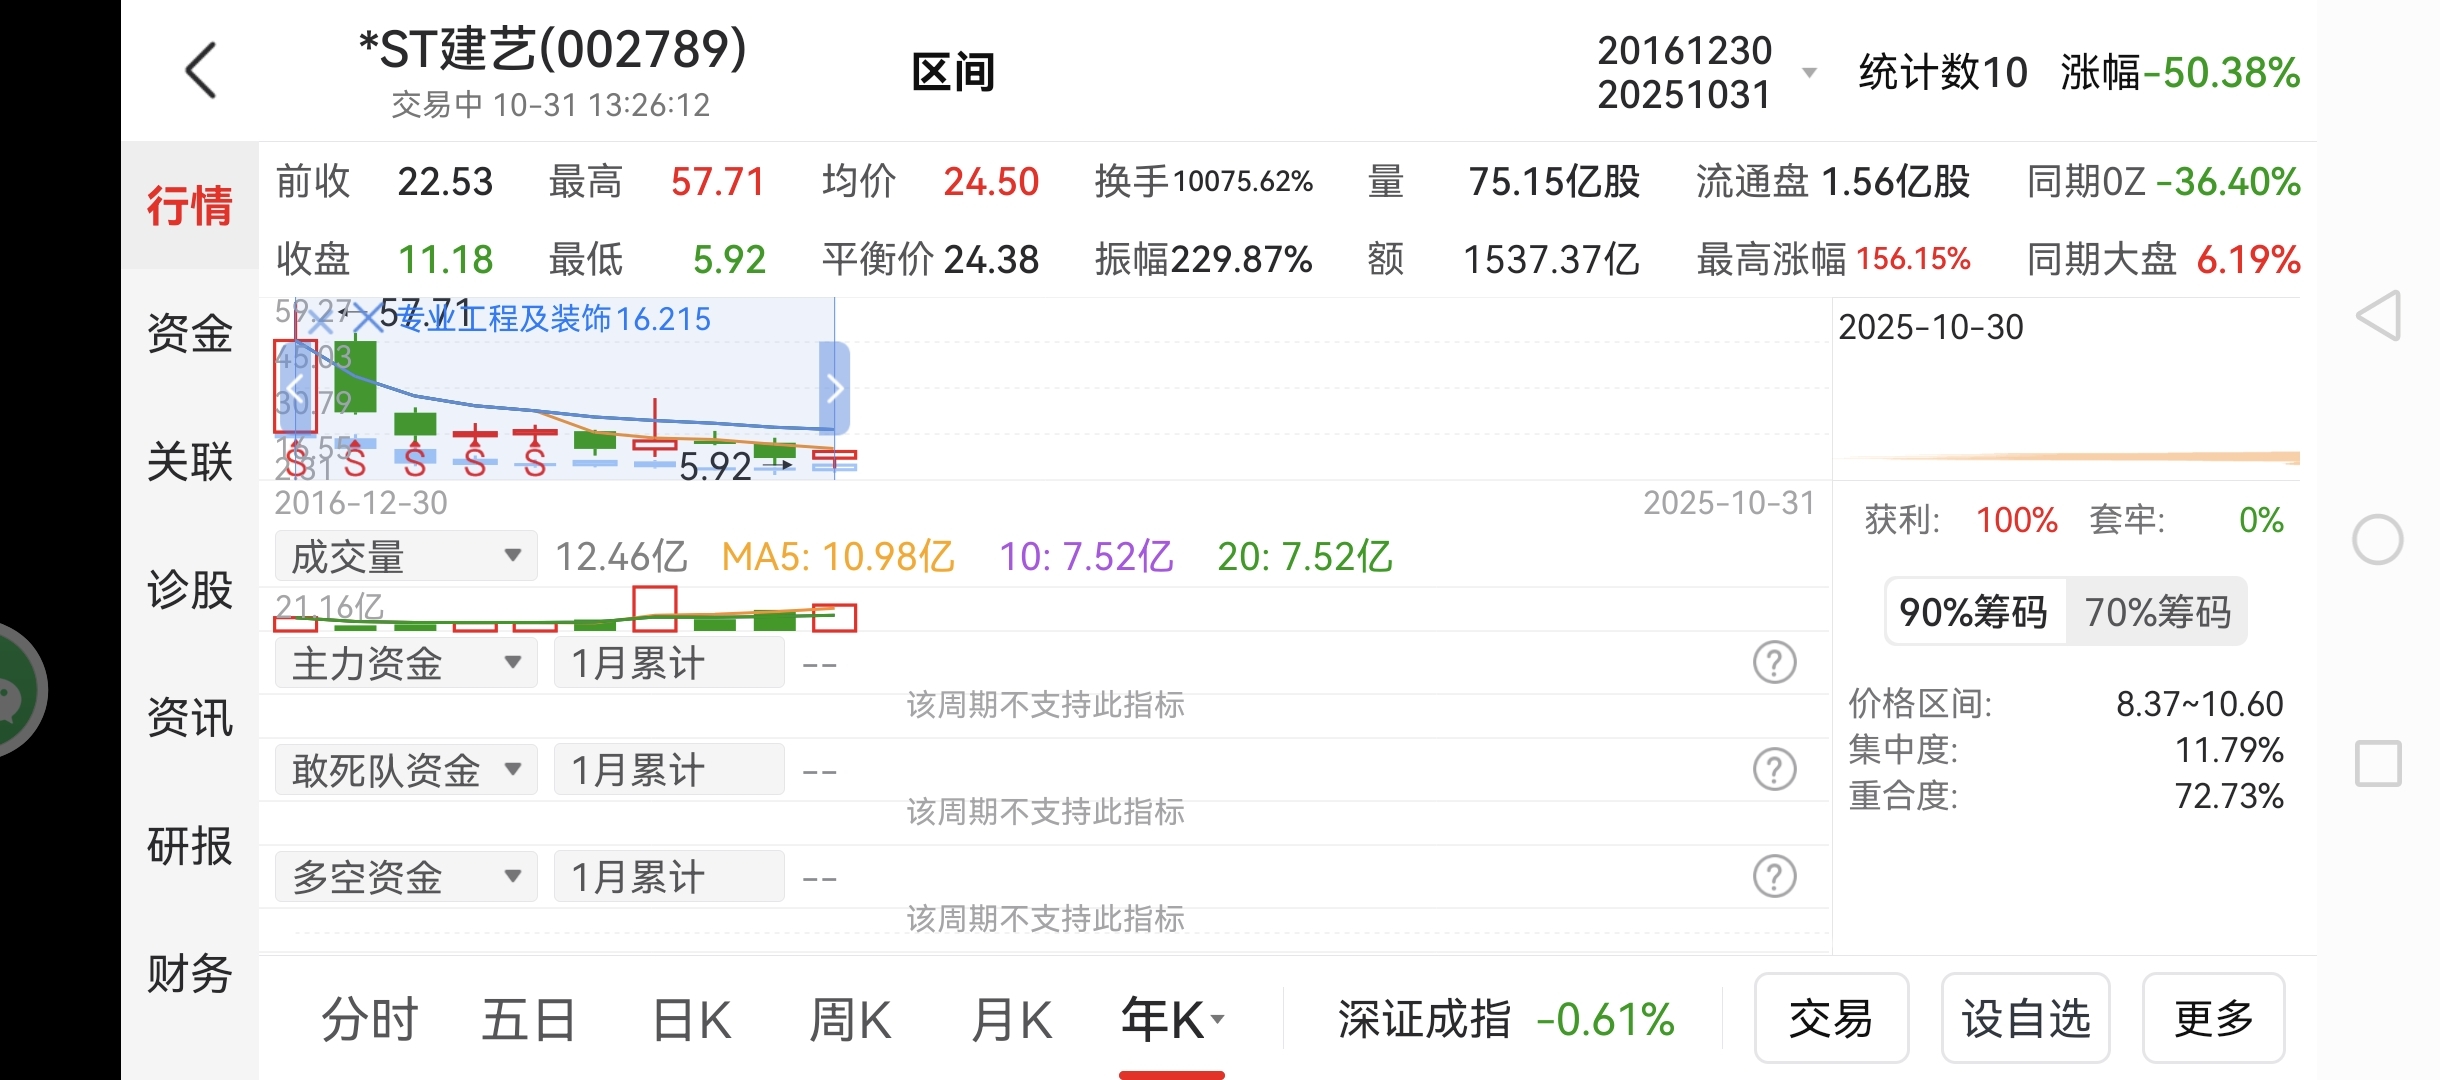Expand the date range dropdown arrow
This screenshot has height=1080, width=2440.
1808,73
